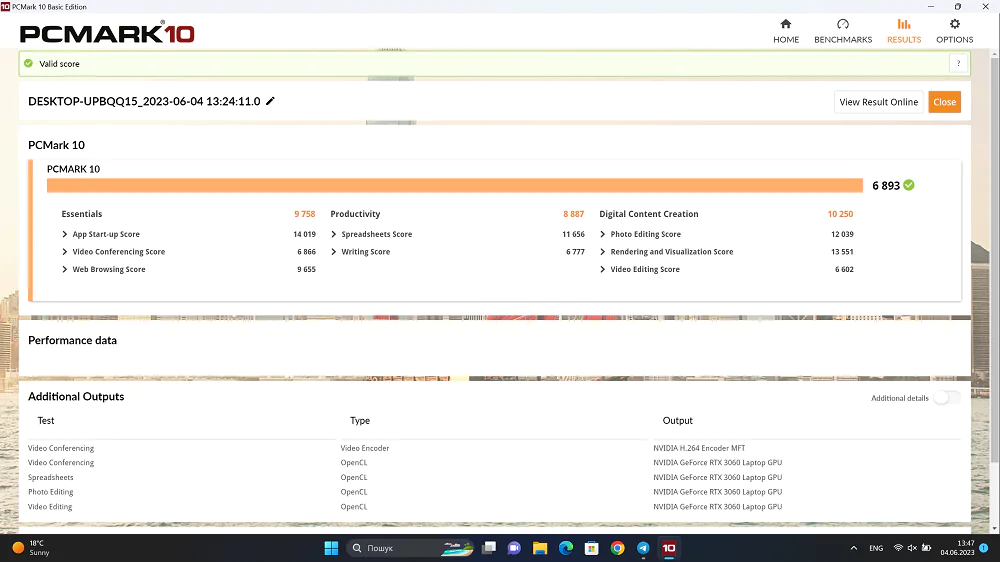Viewport: 1000px width, 562px height.
Task: Launch Google Chrome from taskbar
Action: coord(617,548)
